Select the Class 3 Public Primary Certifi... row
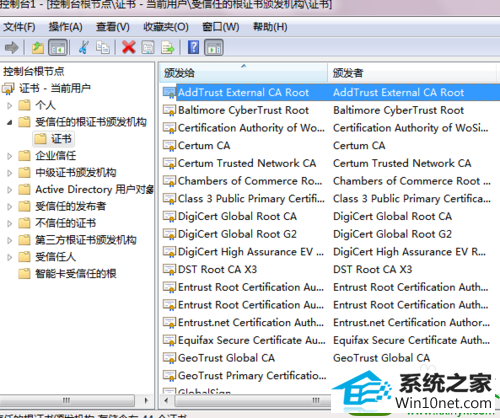The width and height of the screenshot is (500, 418). click(330, 199)
